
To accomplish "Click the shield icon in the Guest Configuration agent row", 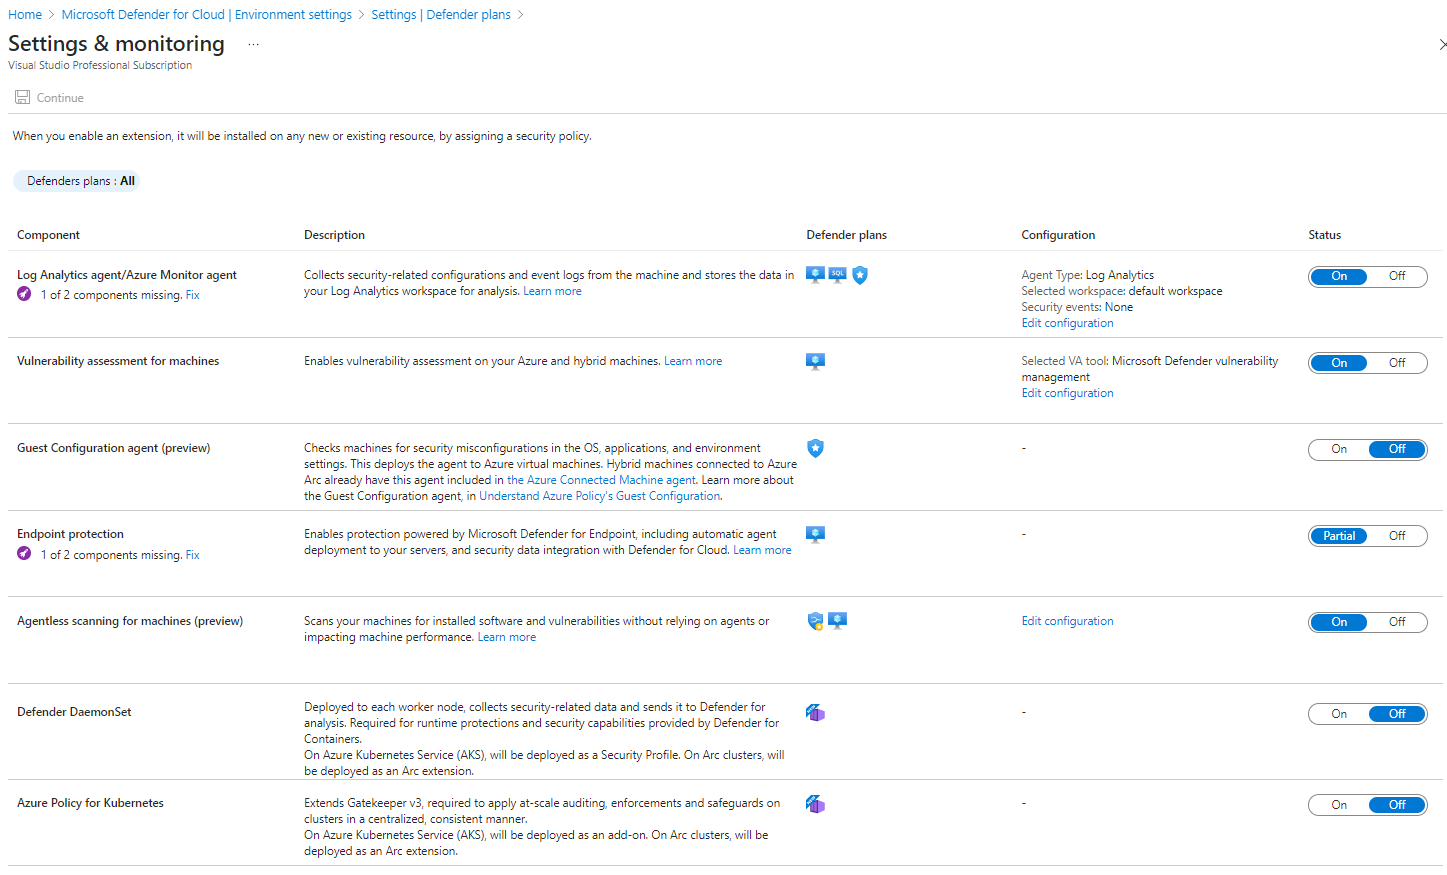I will click(815, 448).
